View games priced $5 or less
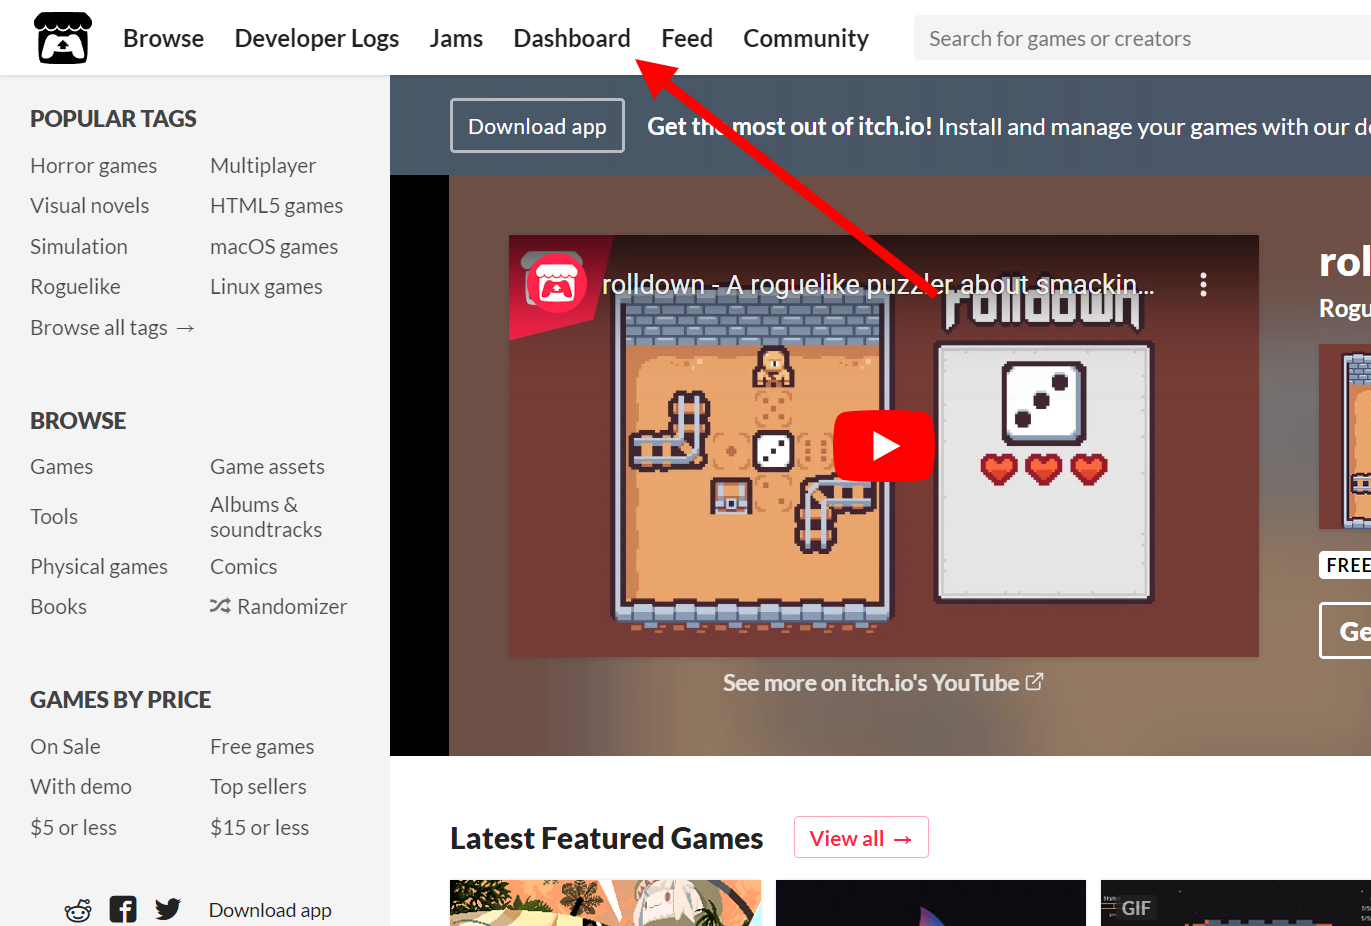Screen dimensions: 1371x926 73,828
